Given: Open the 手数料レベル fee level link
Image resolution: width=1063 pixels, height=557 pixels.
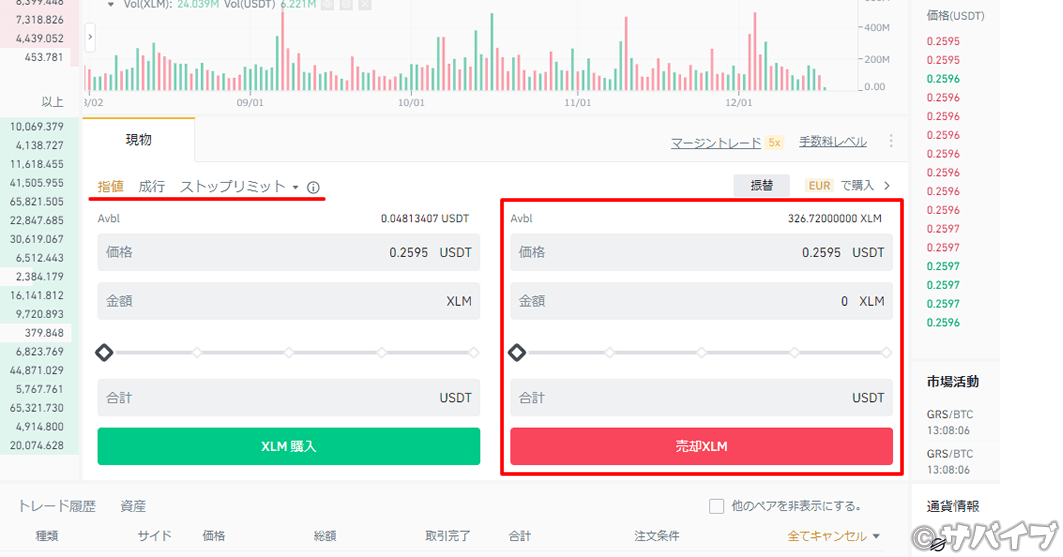Looking at the screenshot, I should [x=833, y=142].
